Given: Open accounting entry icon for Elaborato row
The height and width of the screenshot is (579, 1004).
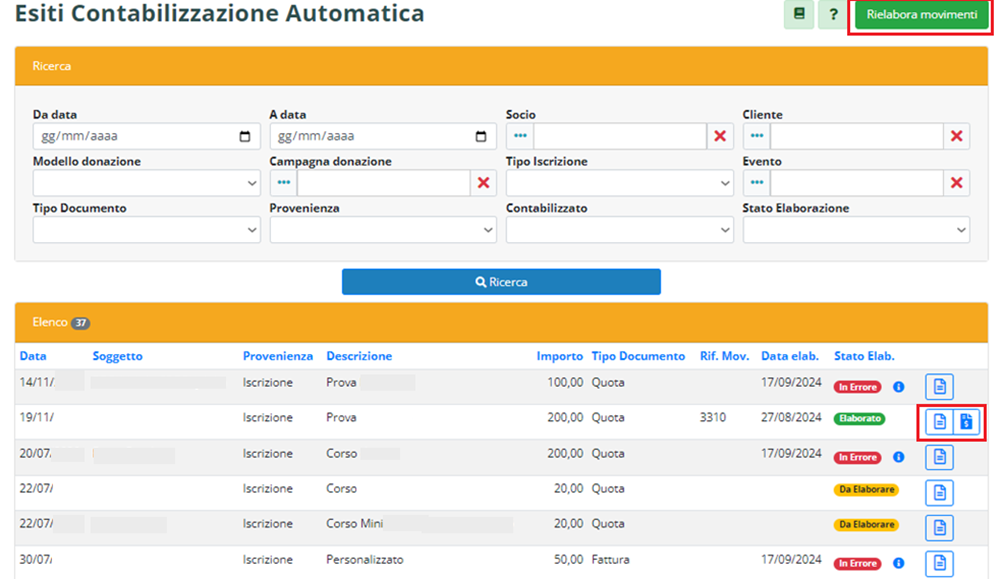Looking at the screenshot, I should [966, 421].
